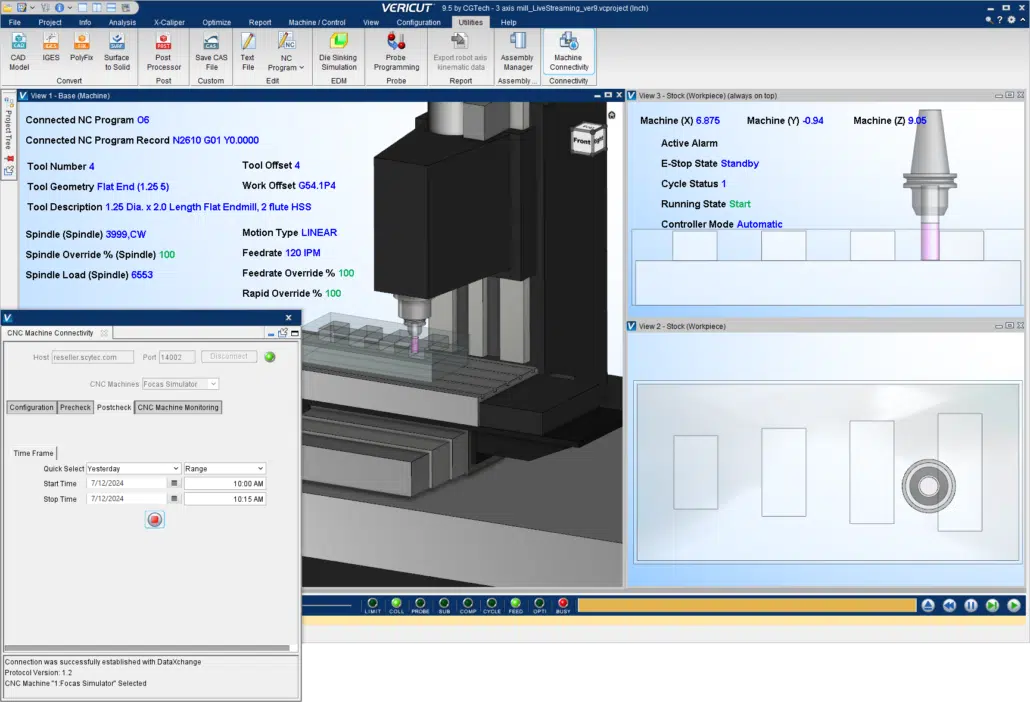This screenshot has width=1030, height=702.
Task: Toggle the FEED status light
Action: (516, 605)
